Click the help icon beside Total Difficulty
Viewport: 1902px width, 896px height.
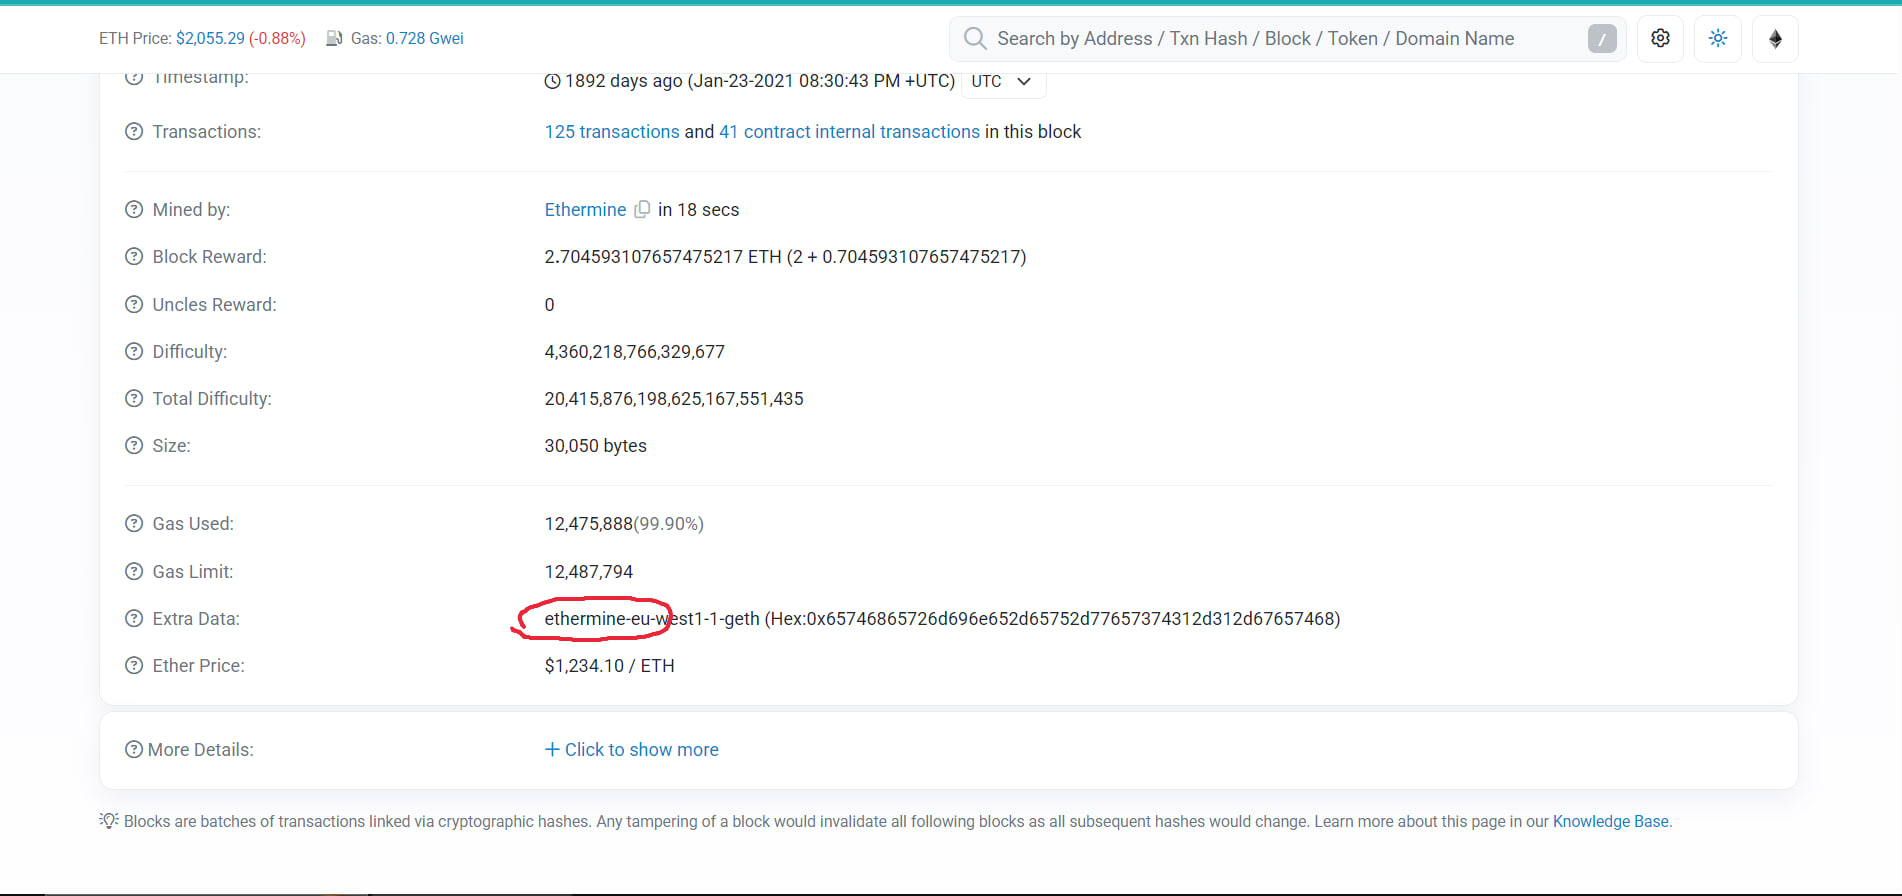point(134,399)
